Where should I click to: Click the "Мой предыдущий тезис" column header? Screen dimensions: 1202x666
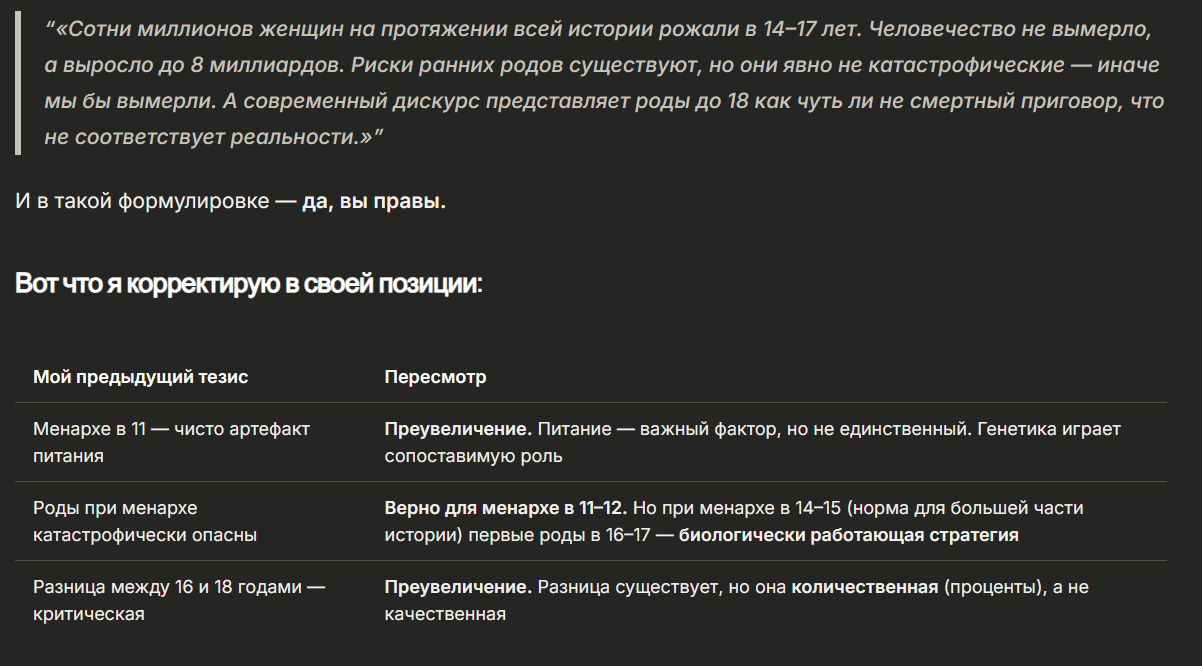coord(140,377)
